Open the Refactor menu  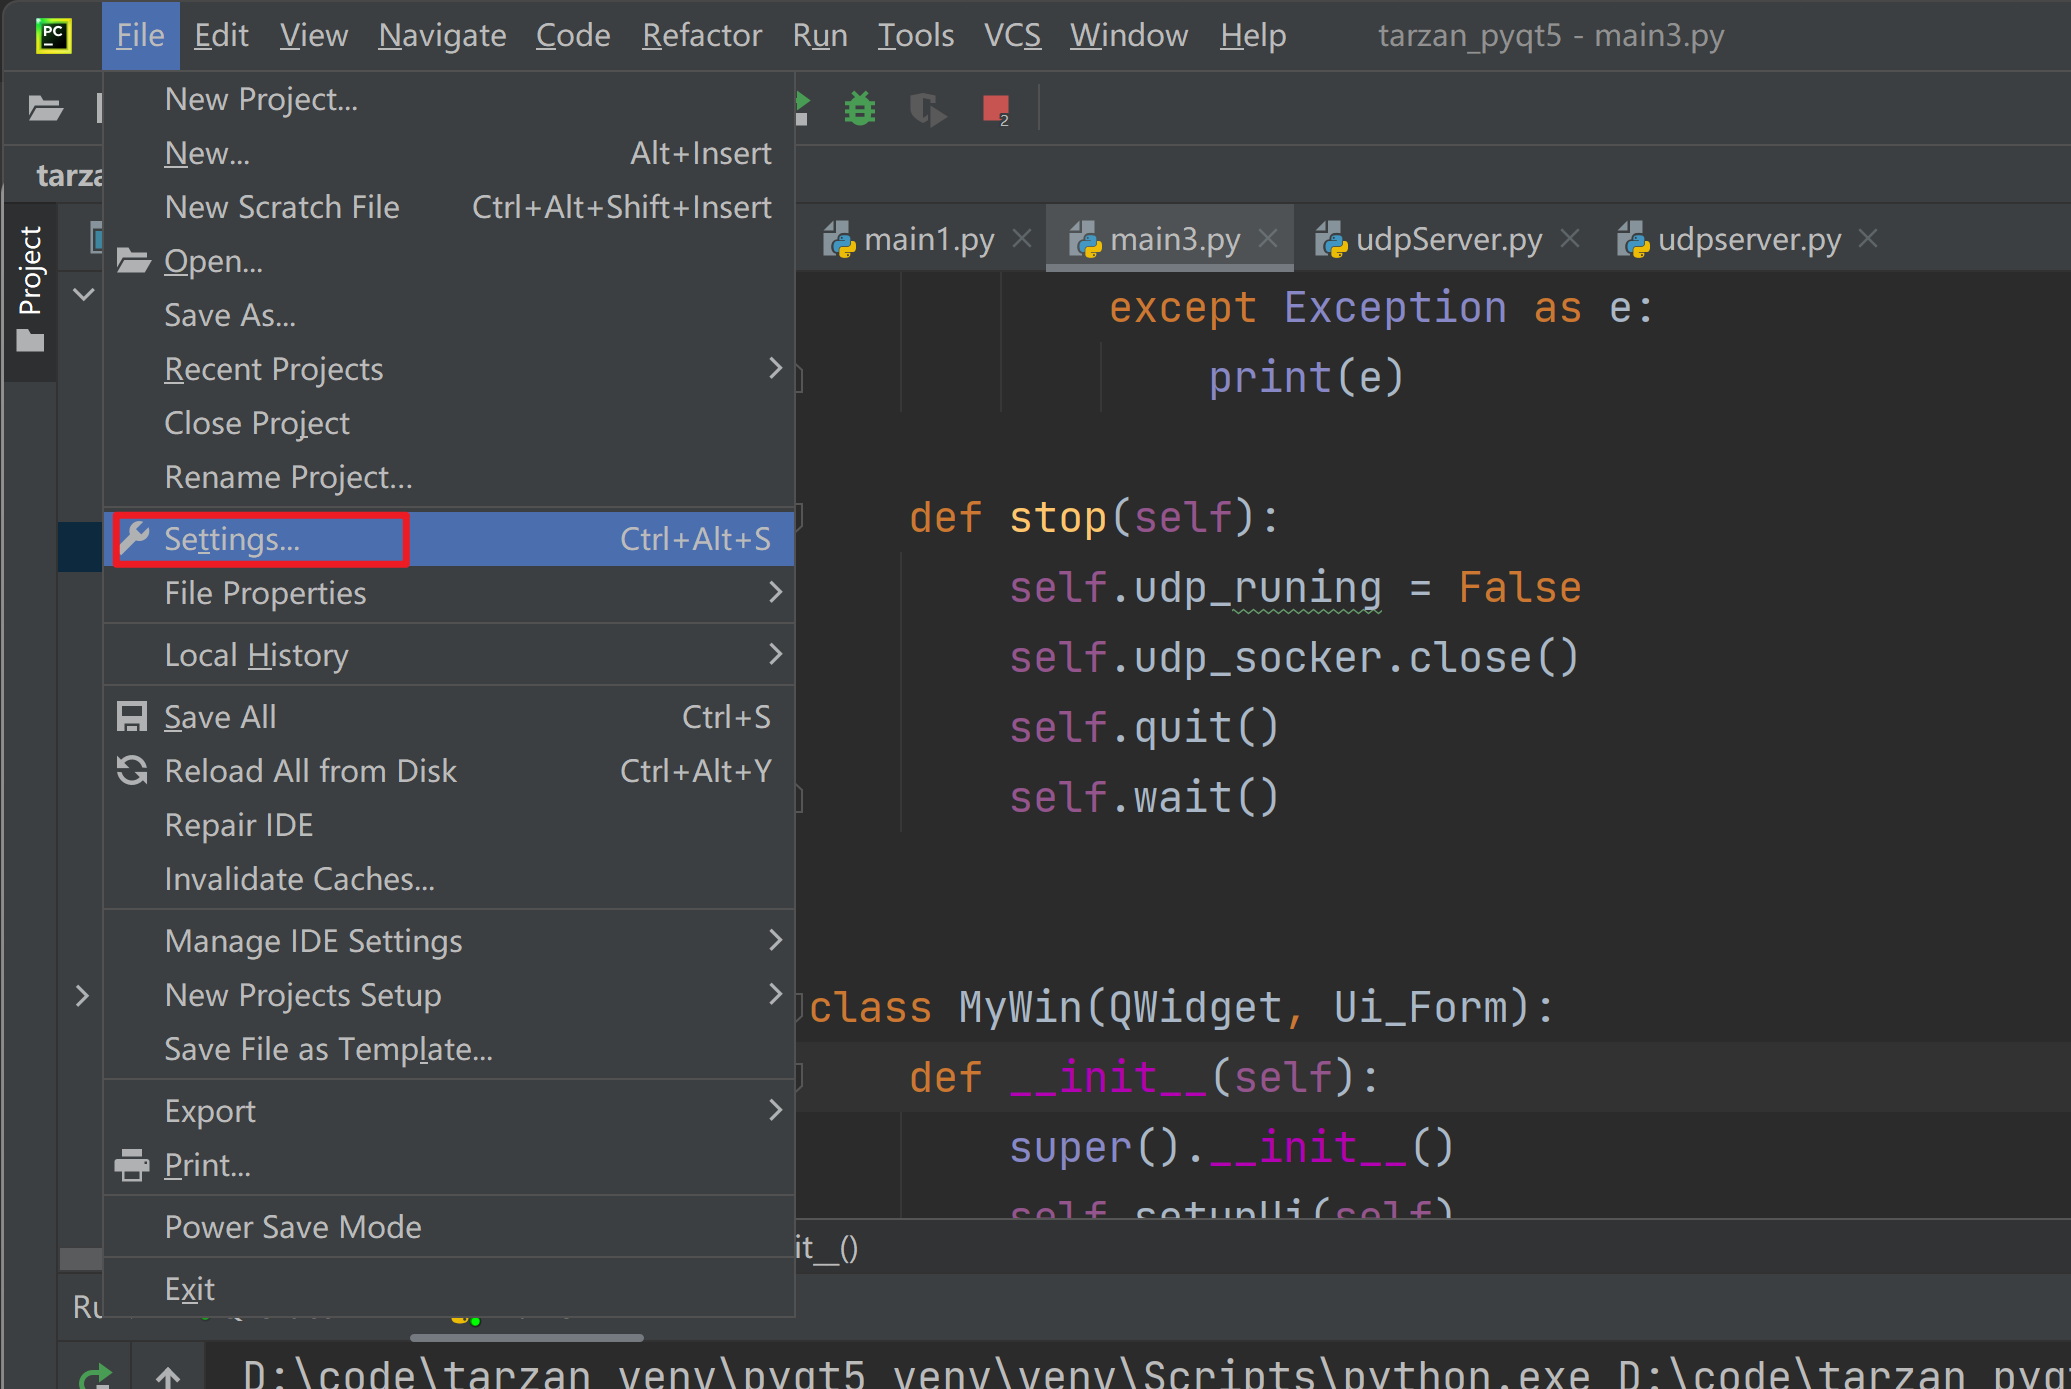[702, 36]
